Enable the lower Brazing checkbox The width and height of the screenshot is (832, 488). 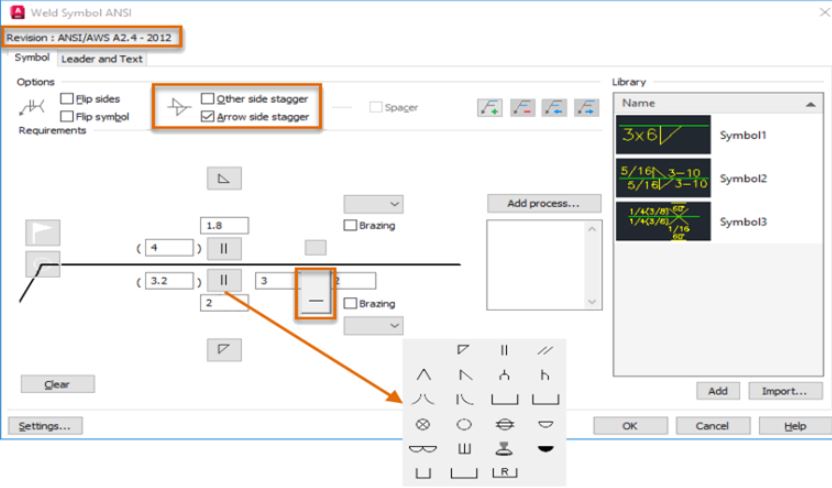pyautogui.click(x=350, y=303)
